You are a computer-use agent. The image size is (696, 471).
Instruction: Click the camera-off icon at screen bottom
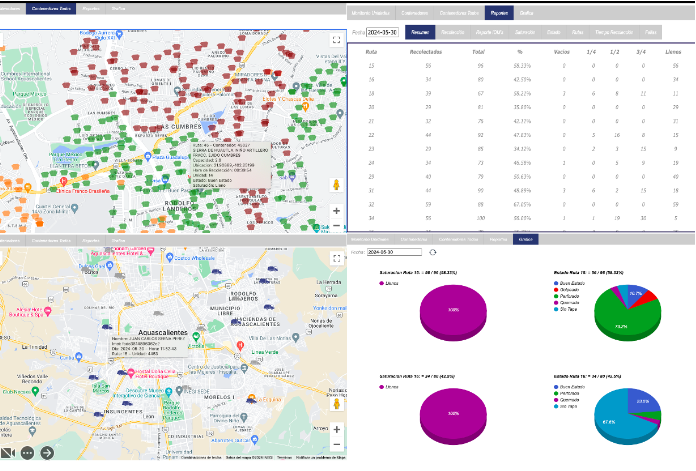coord(8,453)
